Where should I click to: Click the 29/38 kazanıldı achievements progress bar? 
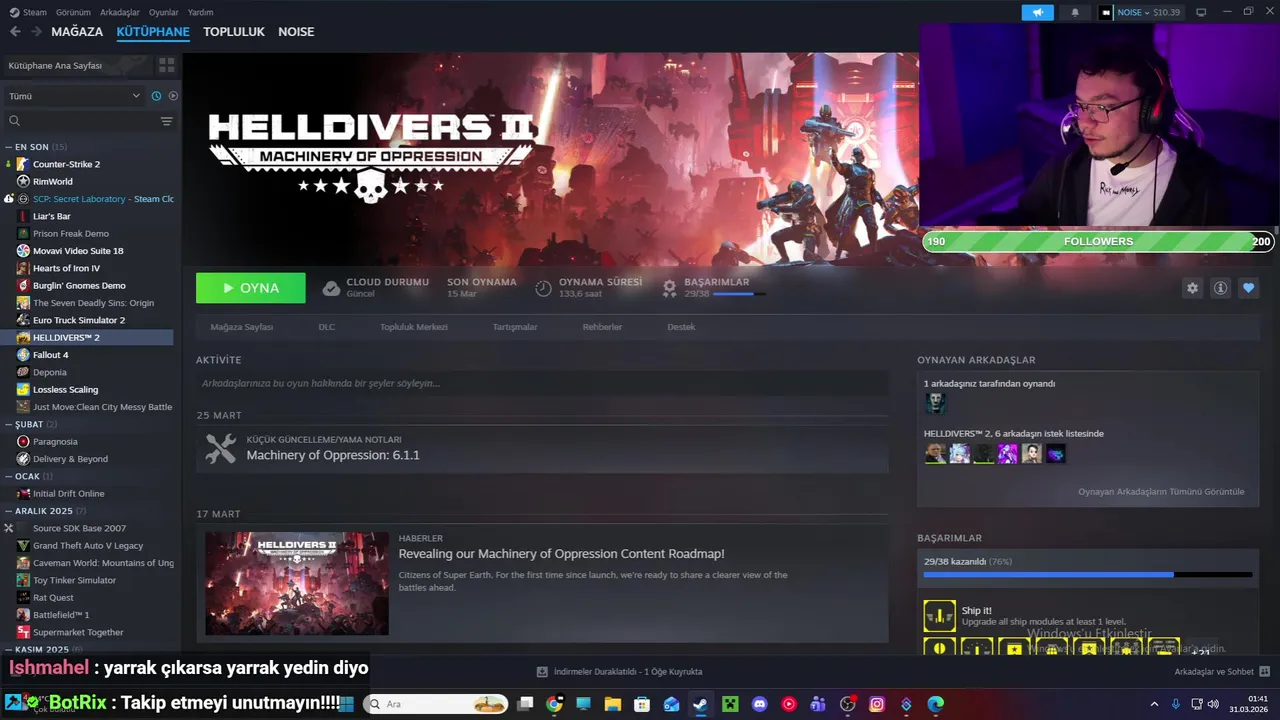pos(1088,575)
